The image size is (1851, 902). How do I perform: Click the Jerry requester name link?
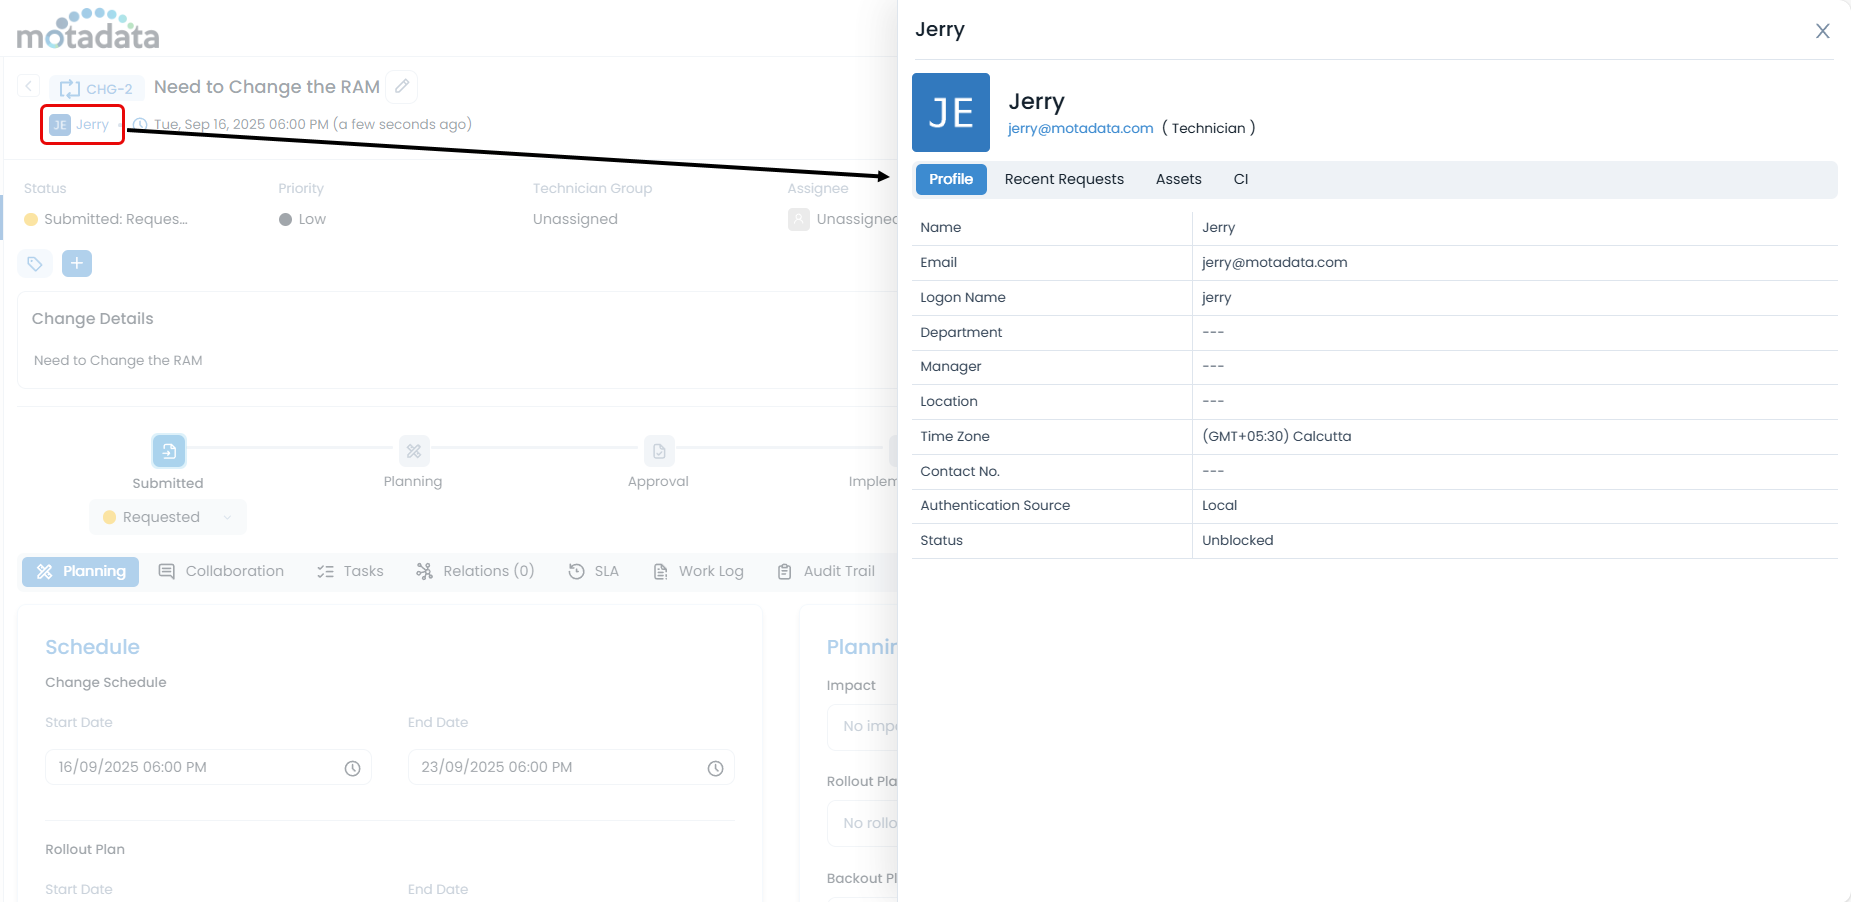(92, 125)
